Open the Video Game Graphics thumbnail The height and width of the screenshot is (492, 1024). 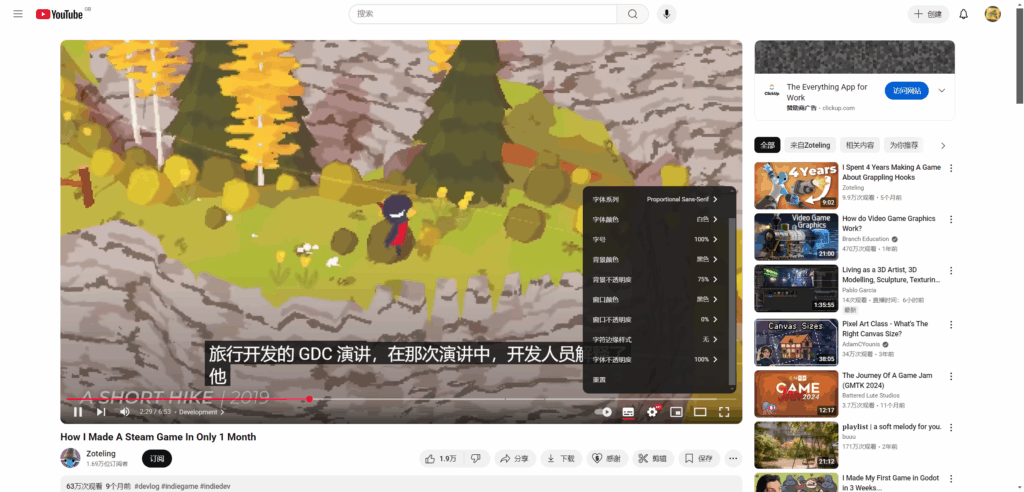796,237
